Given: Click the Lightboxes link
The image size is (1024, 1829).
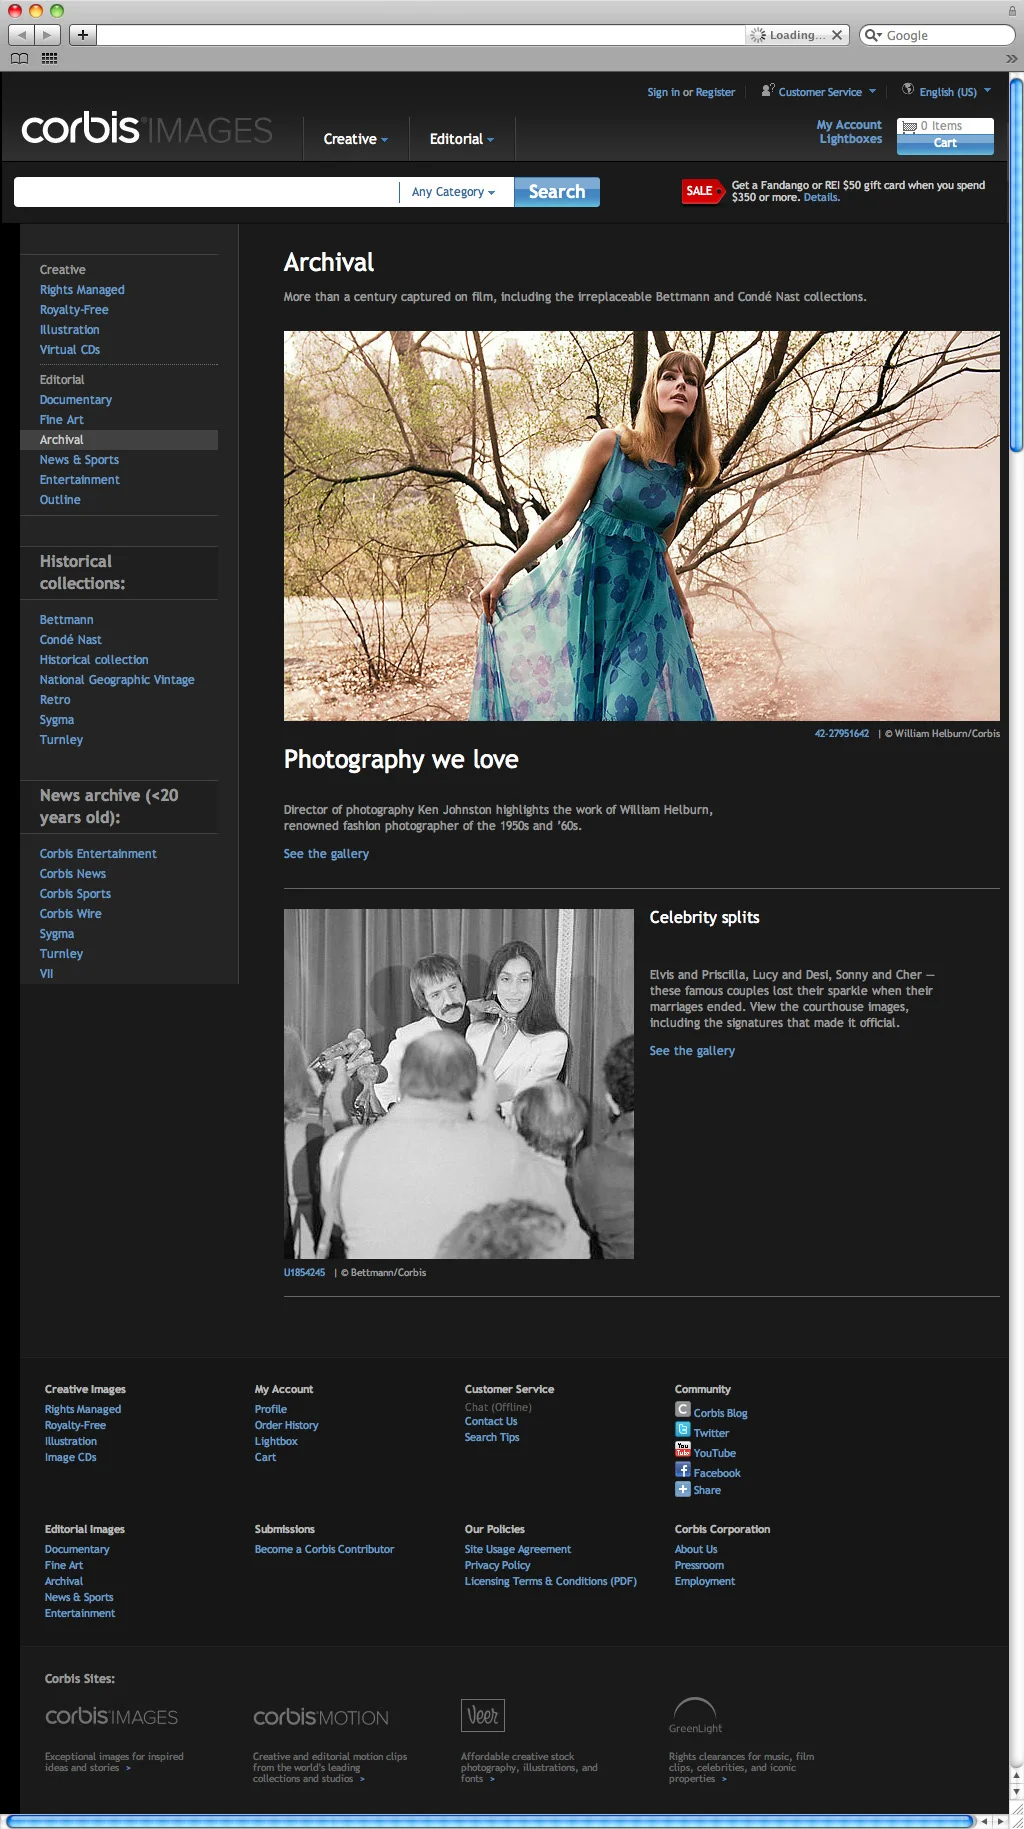Looking at the screenshot, I should [851, 139].
